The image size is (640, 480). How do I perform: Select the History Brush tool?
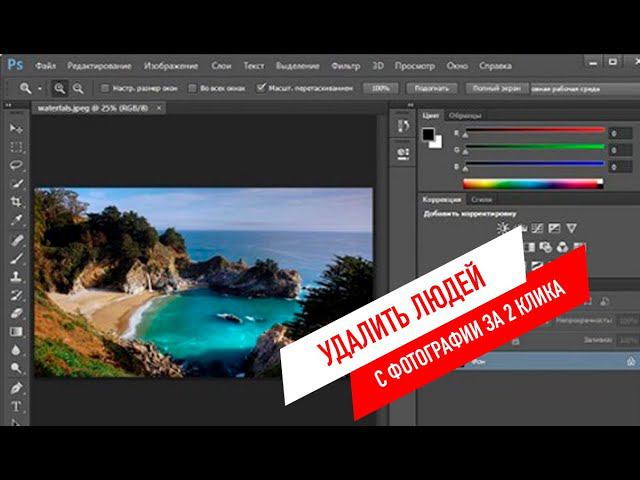[16, 295]
